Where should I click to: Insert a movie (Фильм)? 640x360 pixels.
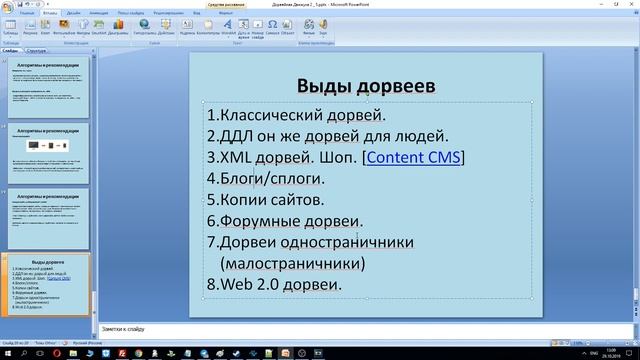[x=309, y=28]
